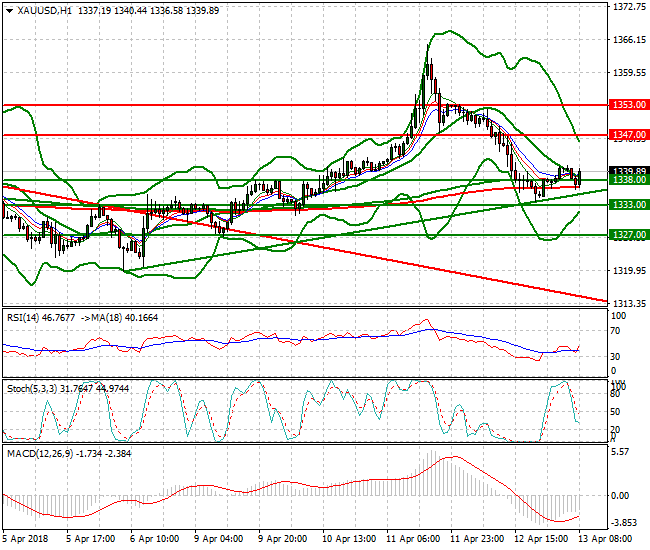Select the 1333.00 green price level label
This screenshot has width=650, height=550.
tap(629, 205)
